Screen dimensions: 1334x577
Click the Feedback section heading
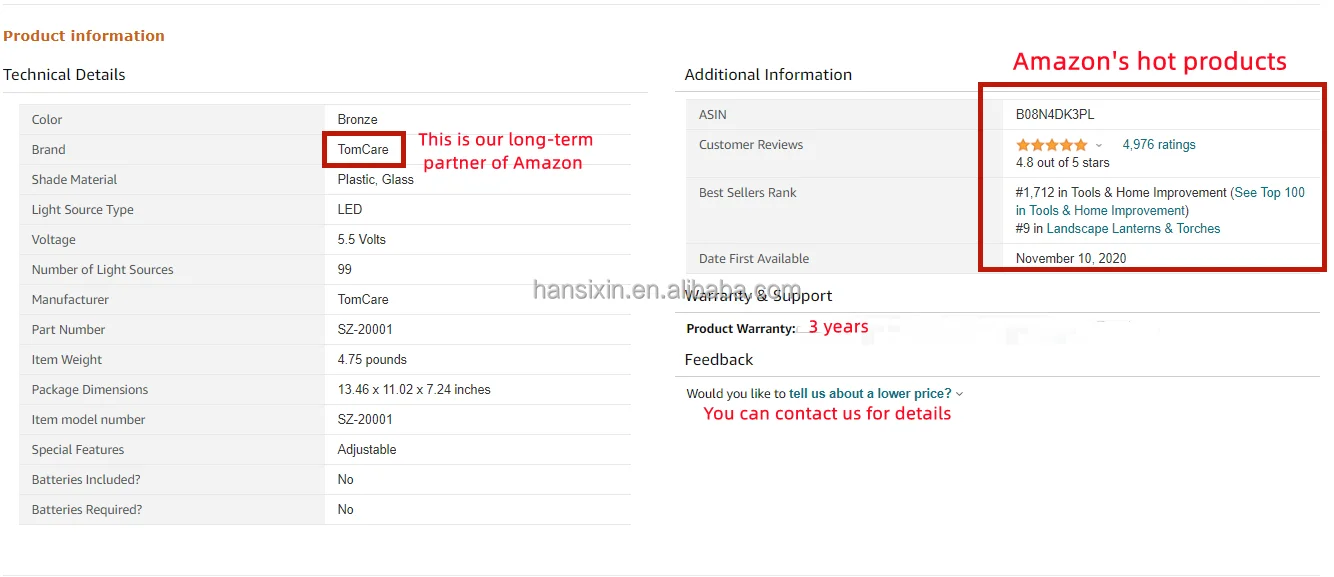tap(719, 360)
